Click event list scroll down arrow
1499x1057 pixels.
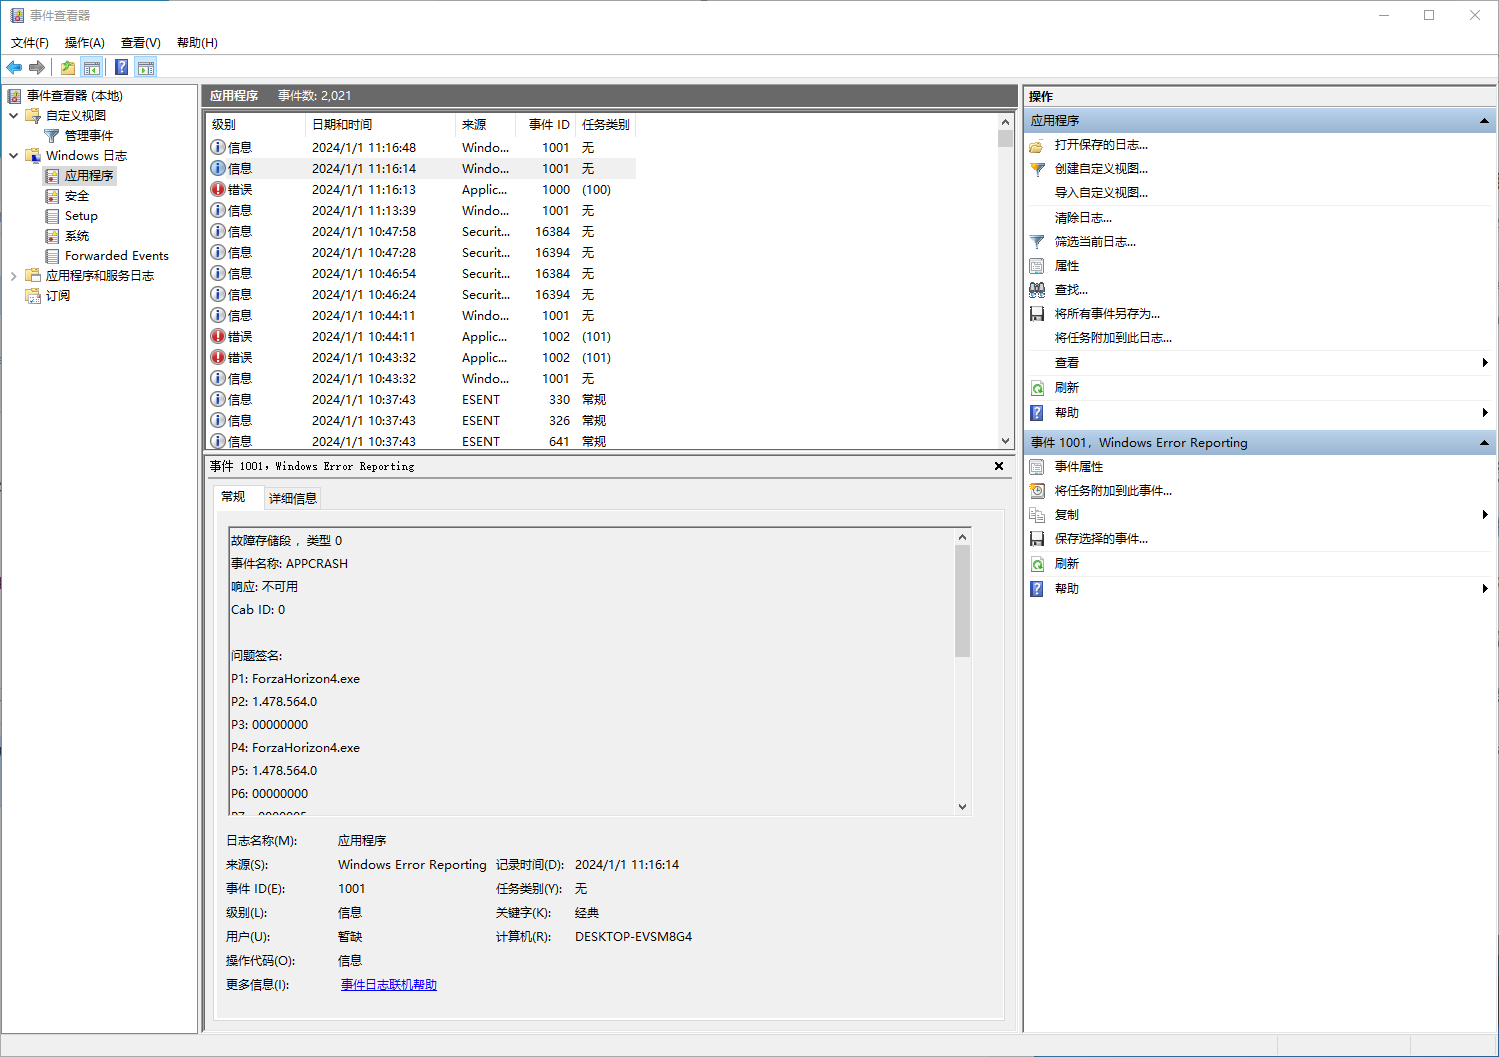click(x=1005, y=441)
